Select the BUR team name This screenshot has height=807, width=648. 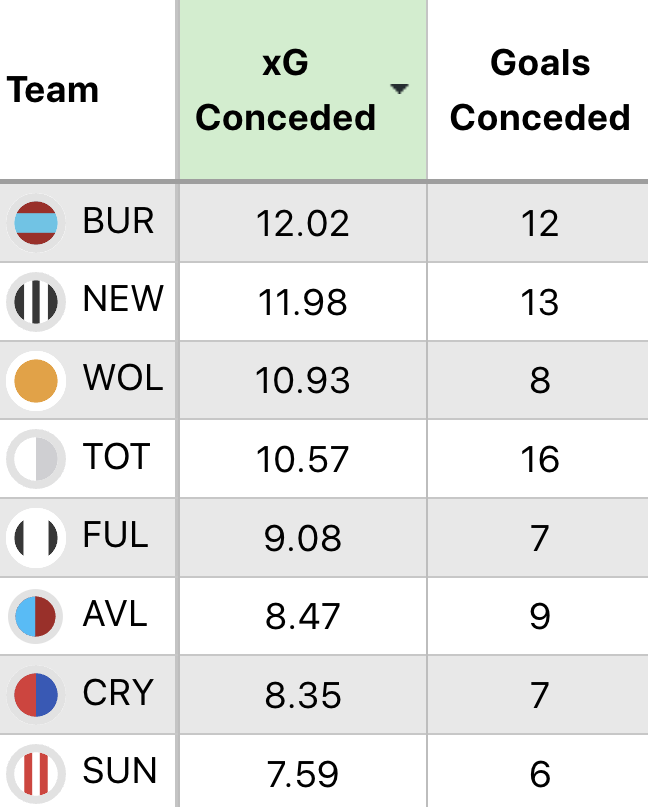pos(119,221)
